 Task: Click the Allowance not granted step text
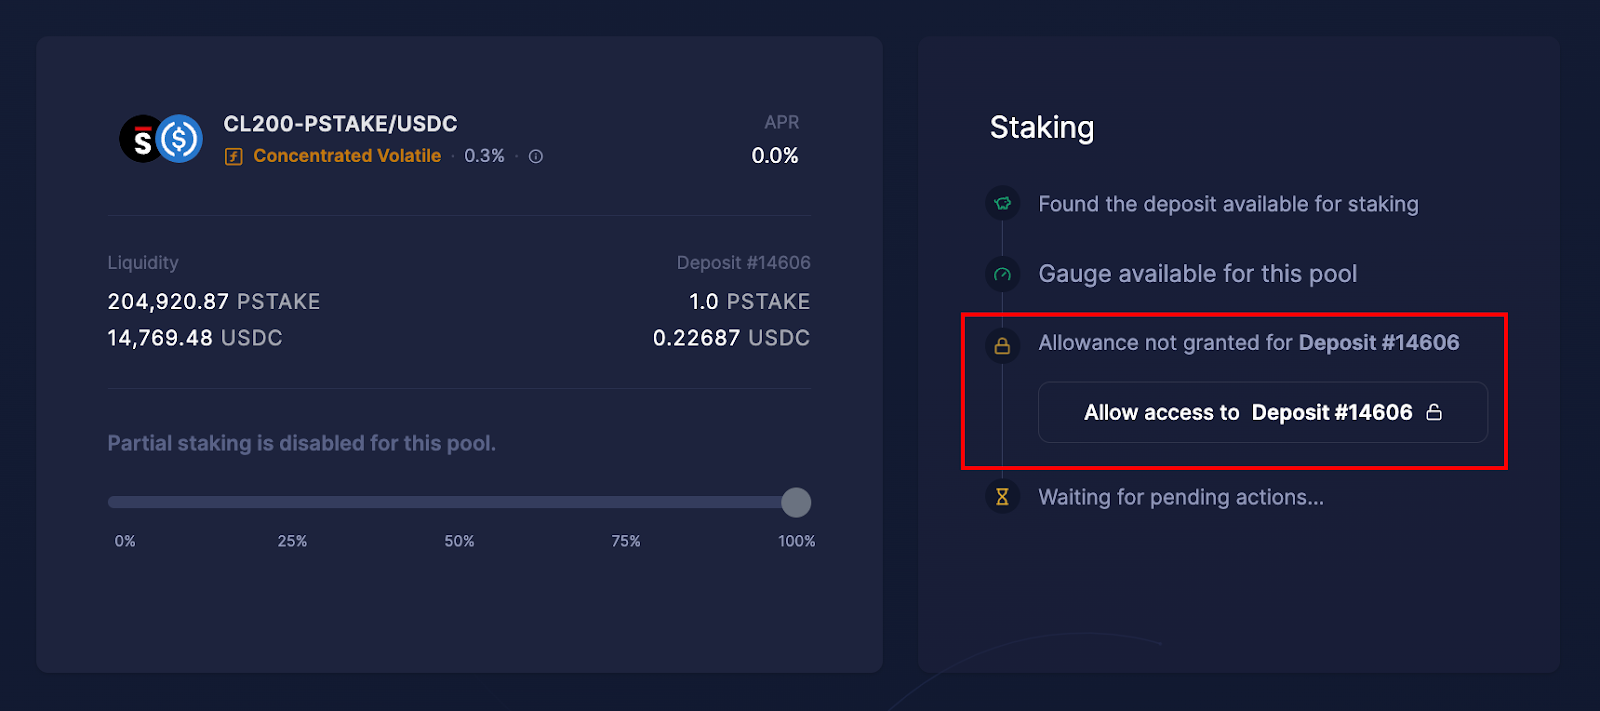coord(1249,343)
